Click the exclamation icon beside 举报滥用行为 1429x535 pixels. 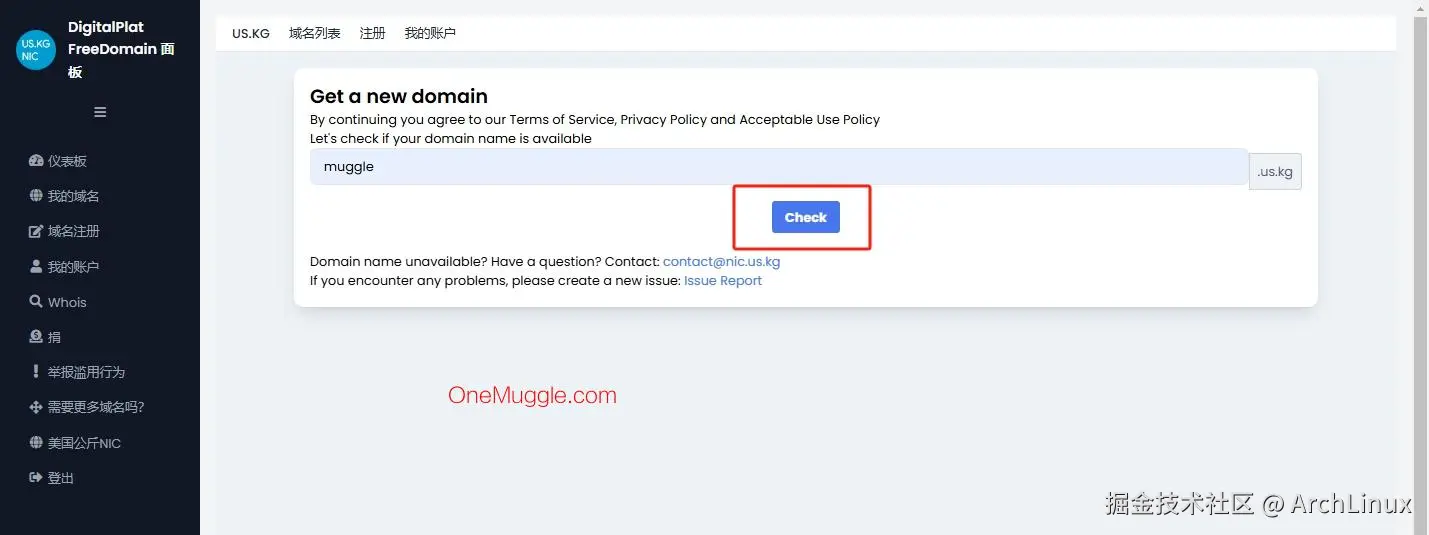[x=37, y=372]
